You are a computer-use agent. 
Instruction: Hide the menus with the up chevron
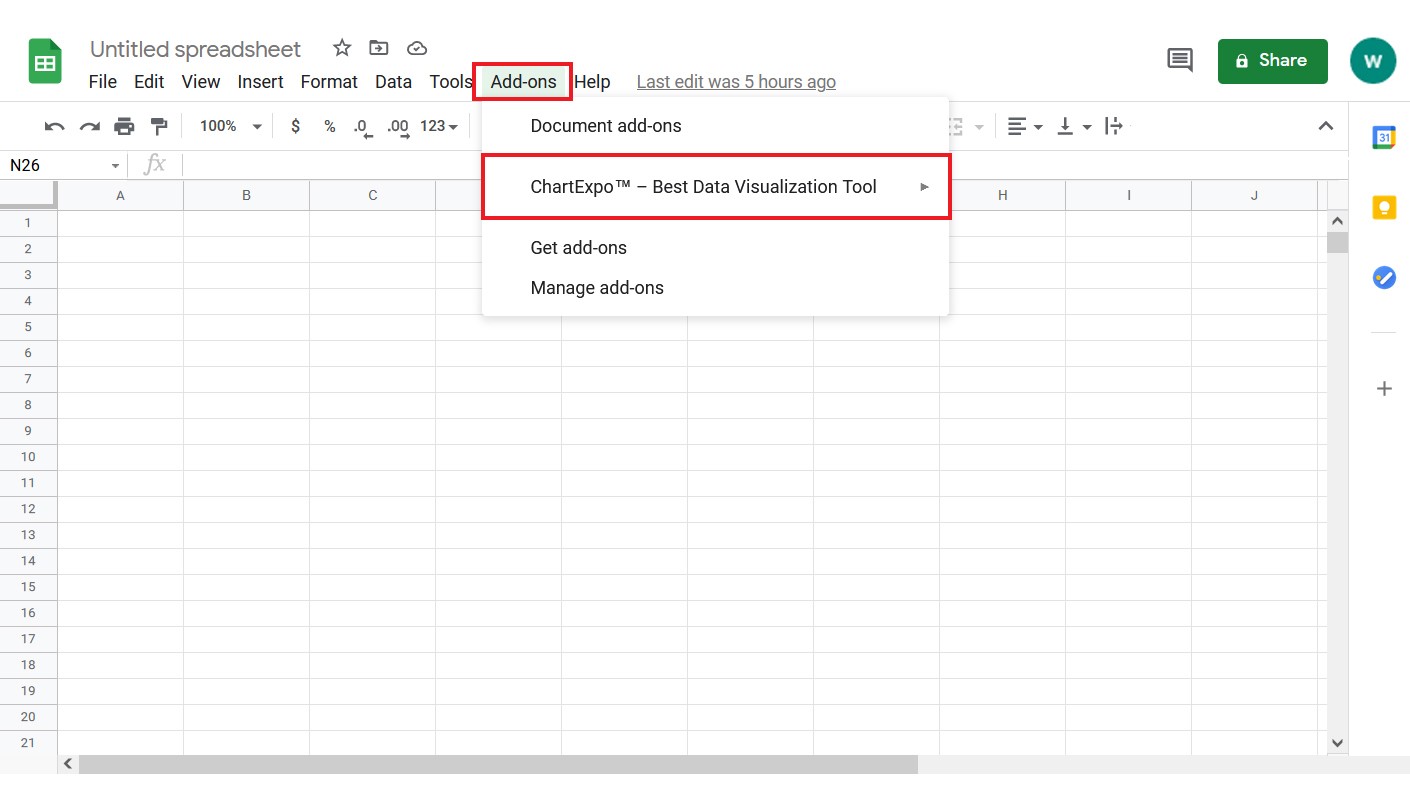[x=1326, y=126]
